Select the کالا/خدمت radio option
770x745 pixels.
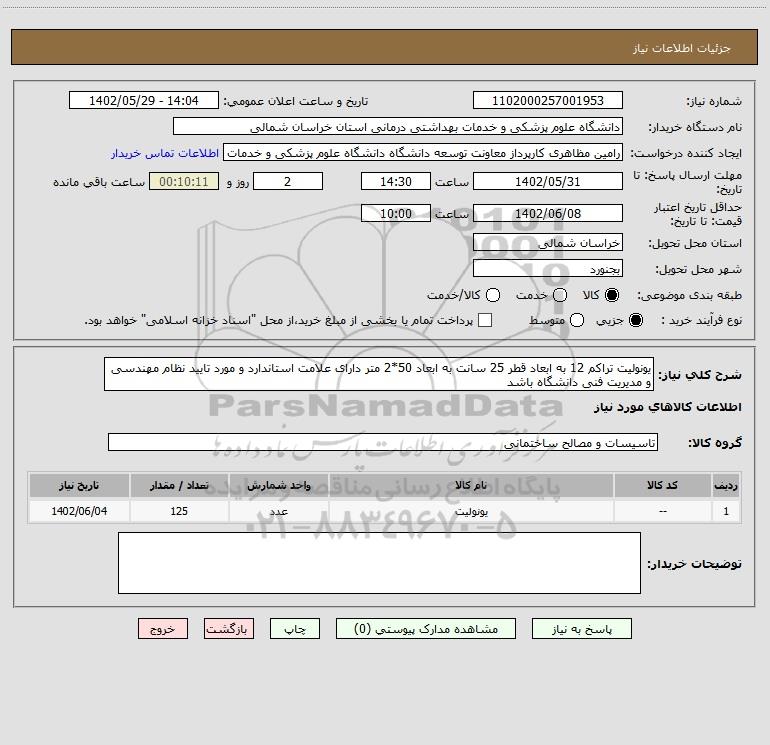click(493, 295)
